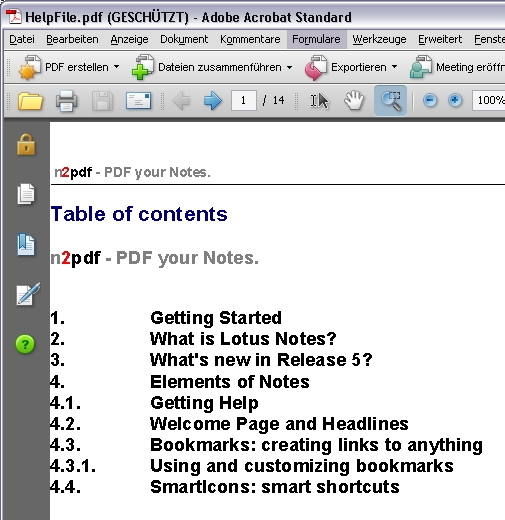The width and height of the screenshot is (505, 520).
Task: Open the security padlock panel
Action: click(26, 145)
